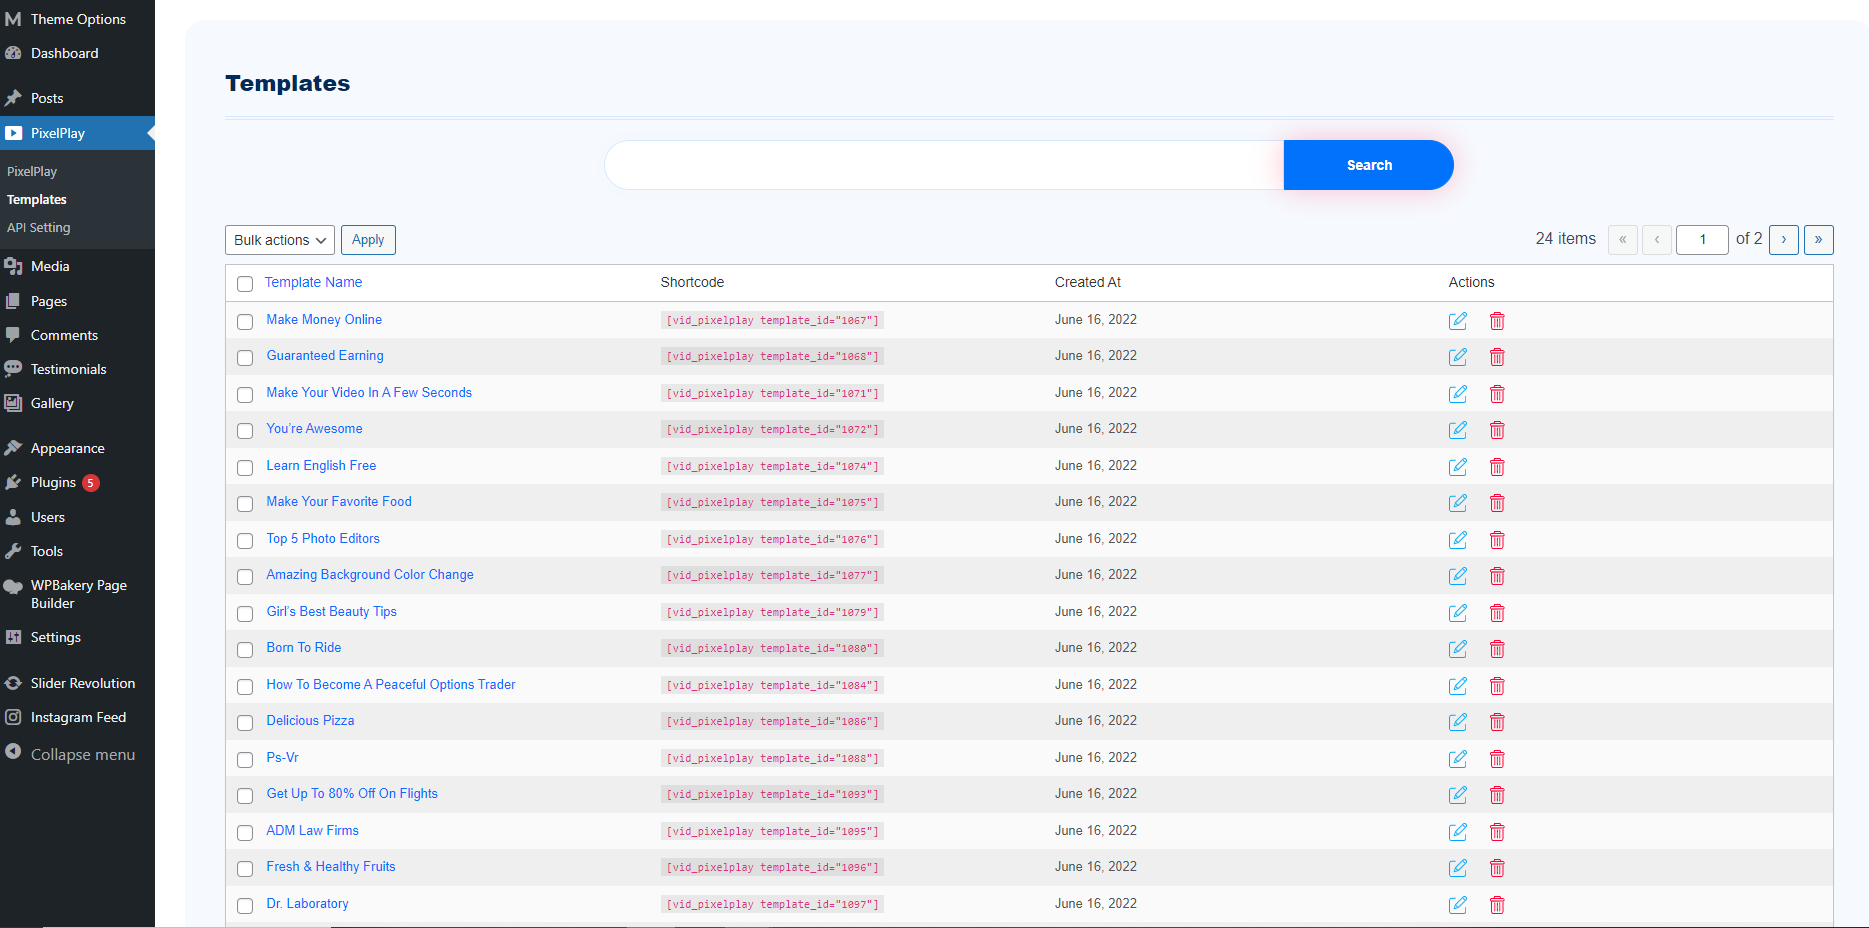
Task: Check the Learn English Free checkbox
Action: tap(245, 468)
